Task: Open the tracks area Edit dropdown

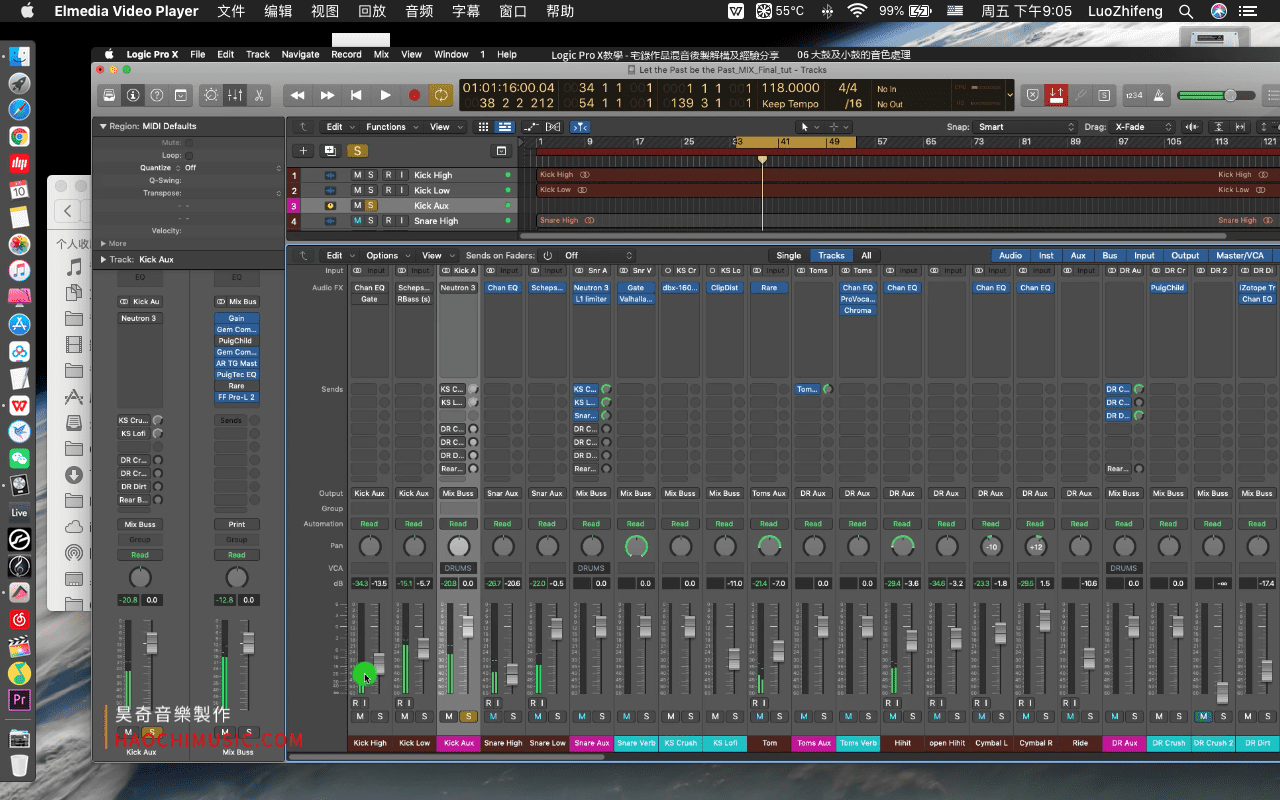Action: click(337, 127)
